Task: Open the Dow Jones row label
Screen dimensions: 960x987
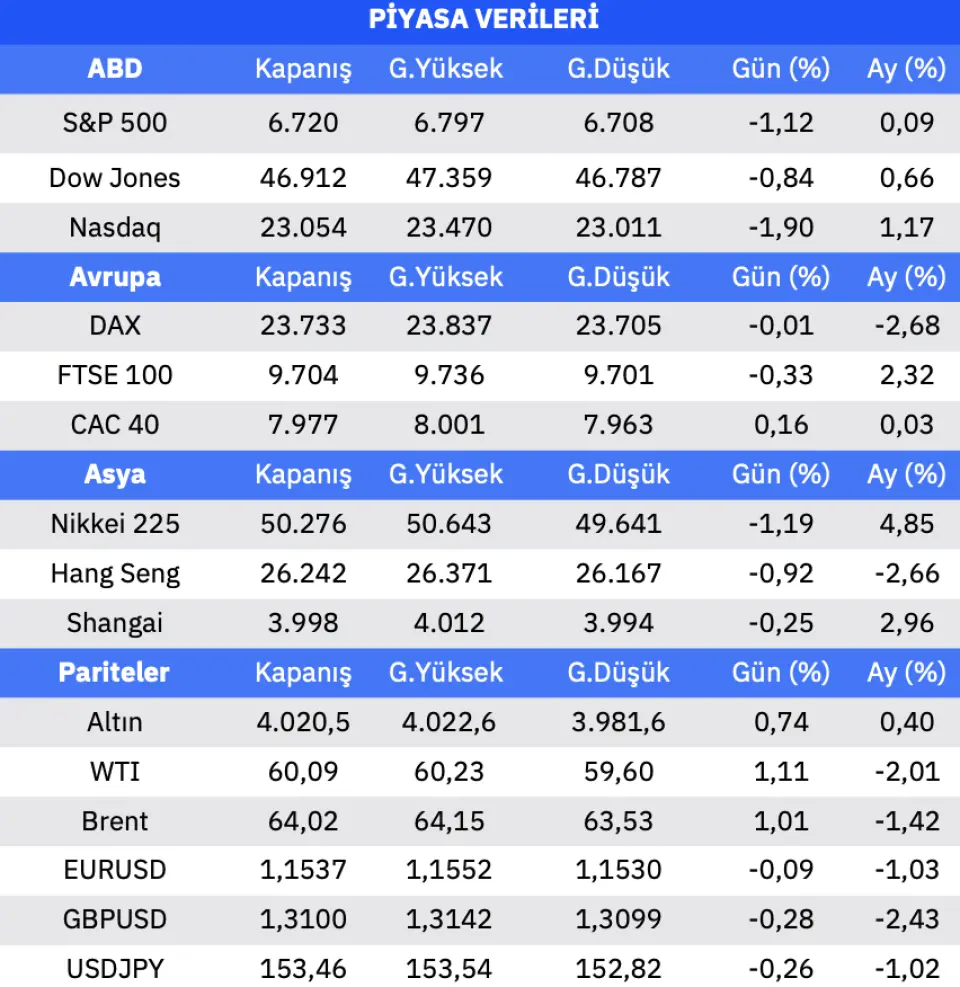Action: pyautogui.click(x=115, y=178)
